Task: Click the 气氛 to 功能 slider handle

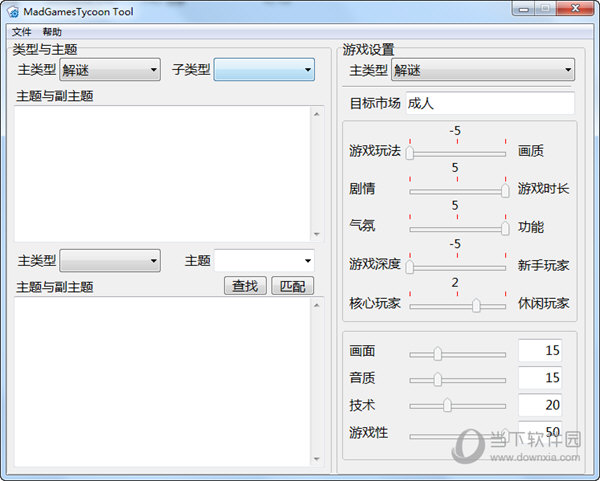Action: tap(505, 228)
